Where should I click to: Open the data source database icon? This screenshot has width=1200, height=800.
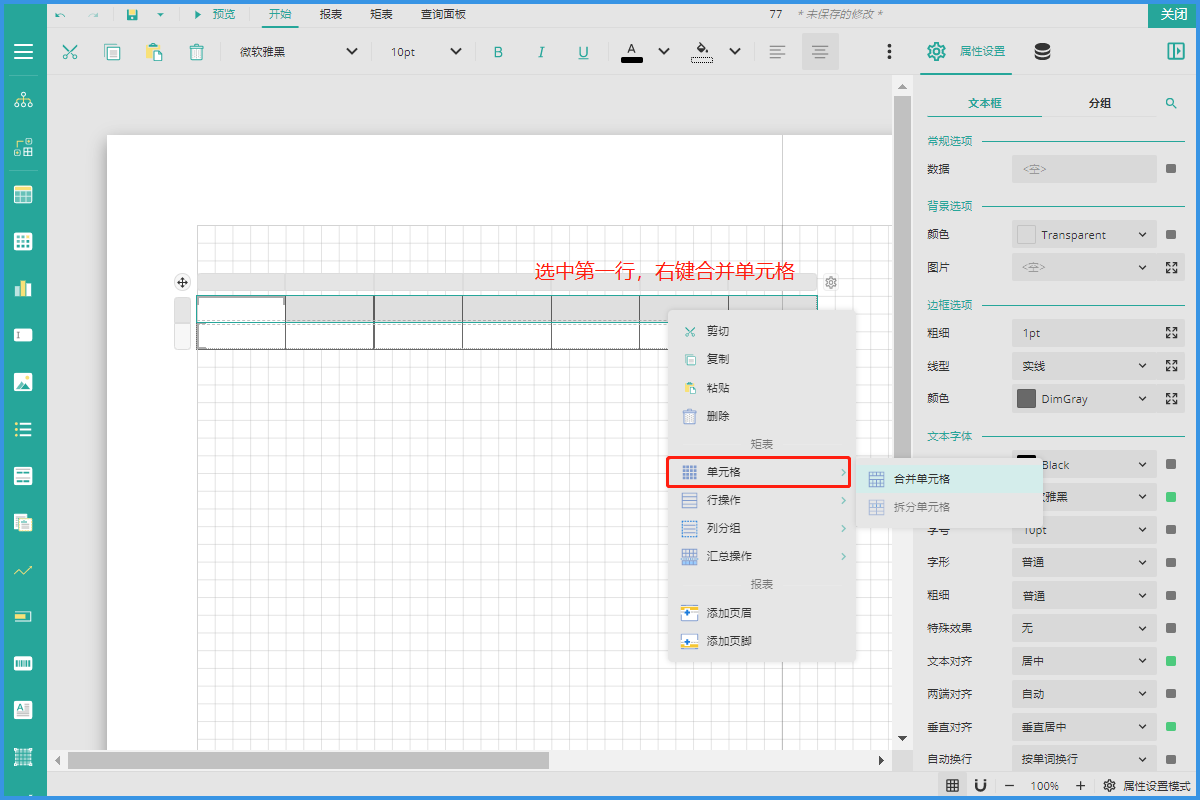1042,52
